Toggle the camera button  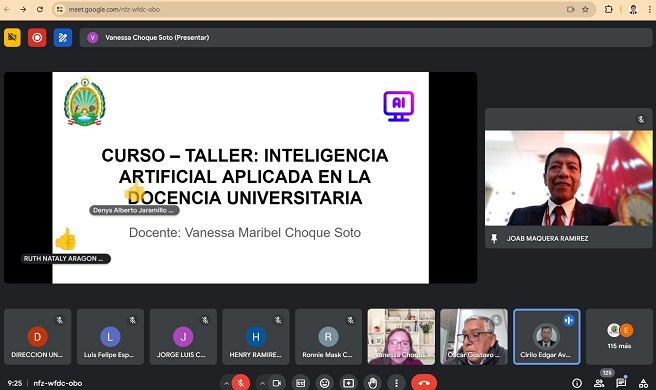pyautogui.click(x=277, y=383)
